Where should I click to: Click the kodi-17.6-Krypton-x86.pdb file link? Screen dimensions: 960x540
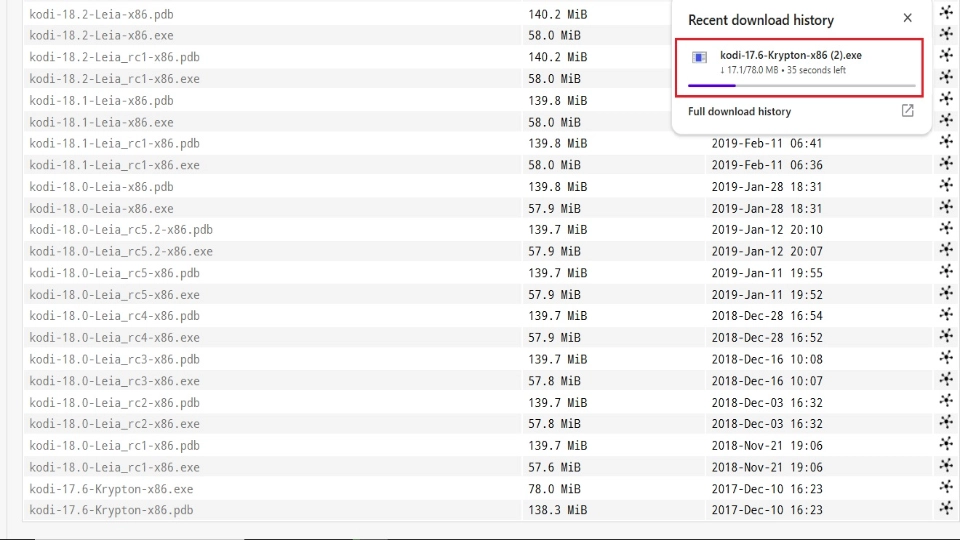111,510
